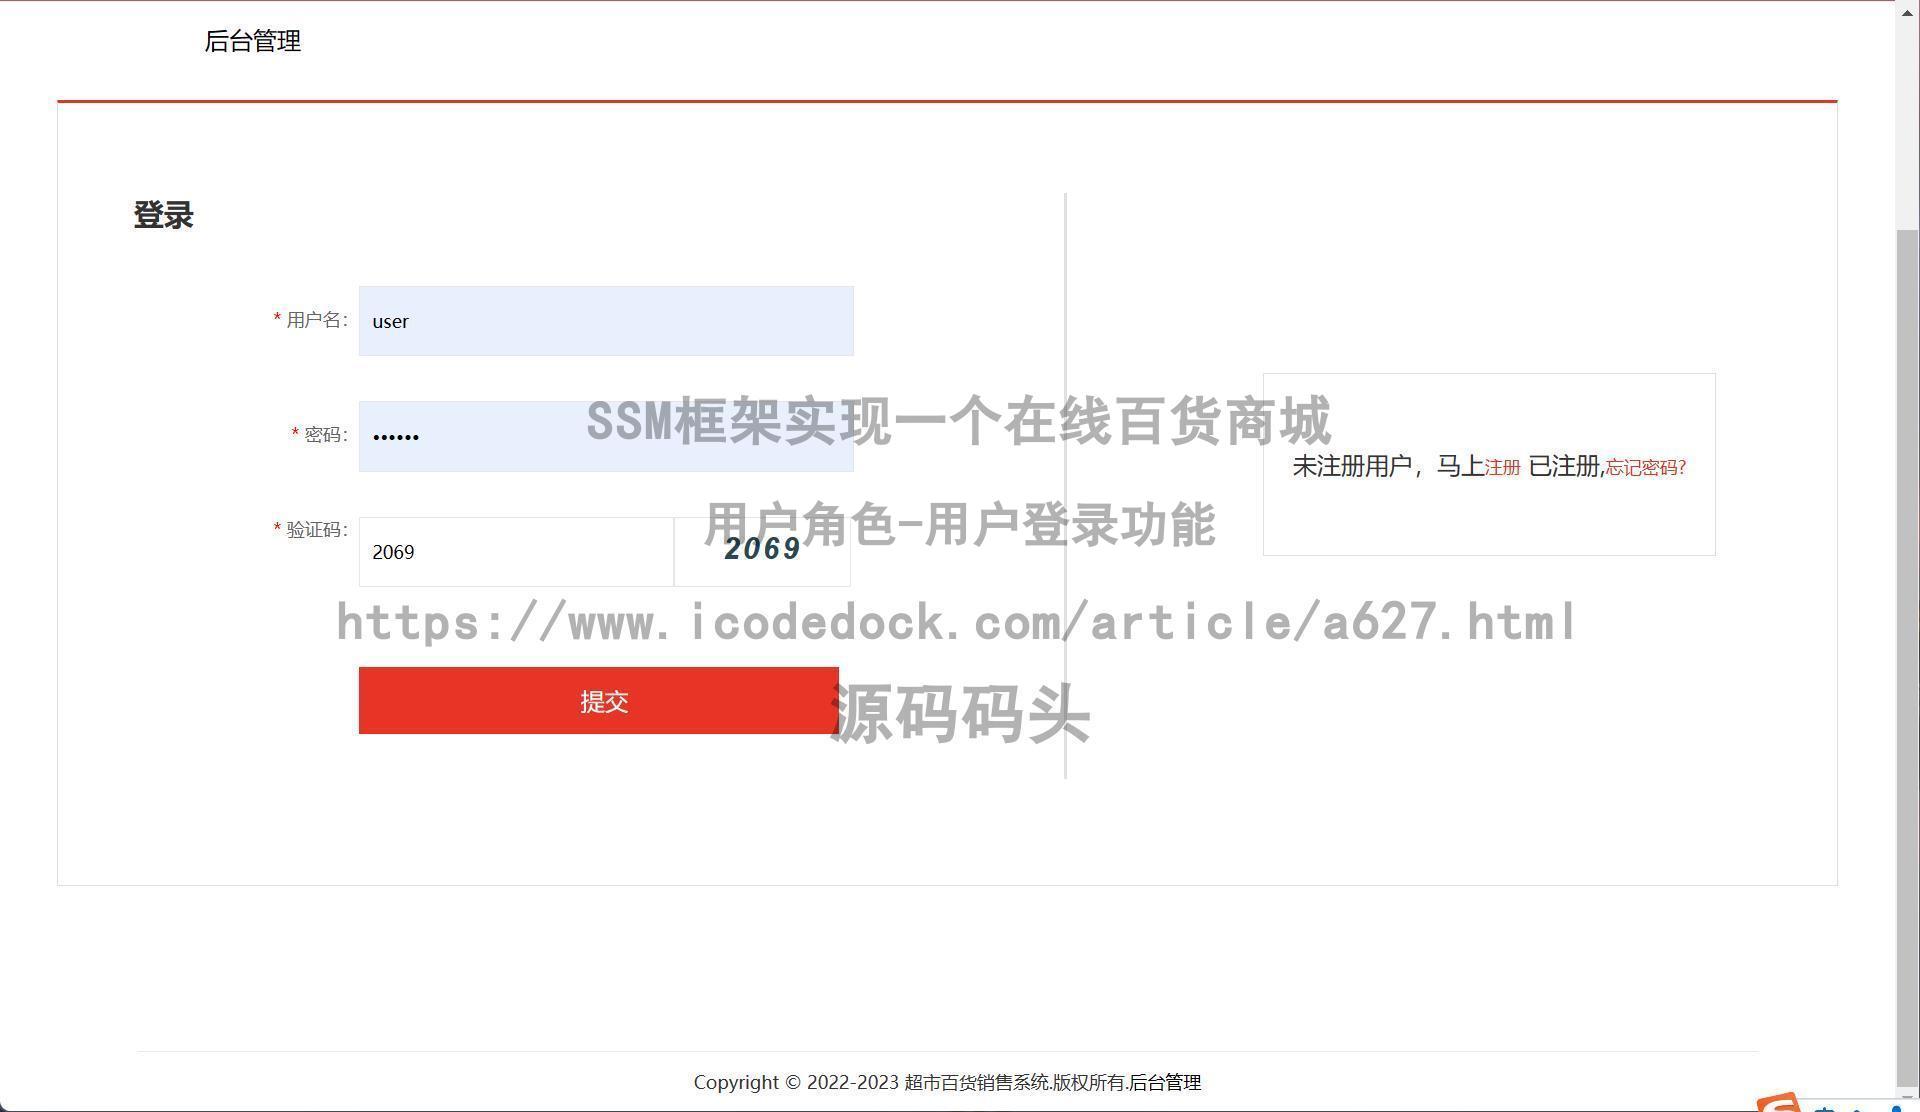Open the 忘记密码? forgot password link
The height and width of the screenshot is (1112, 1920).
click(x=1643, y=467)
